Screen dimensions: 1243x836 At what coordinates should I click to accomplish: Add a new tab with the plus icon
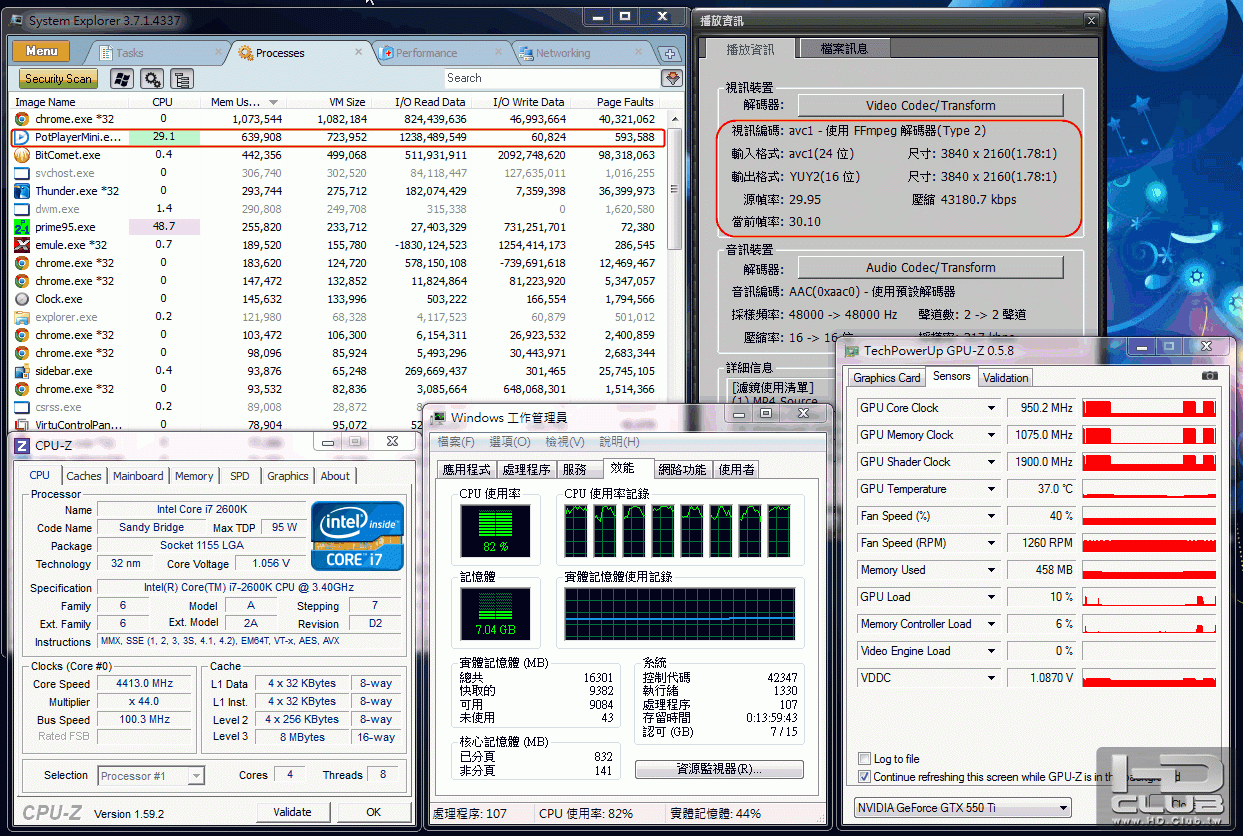click(670, 54)
